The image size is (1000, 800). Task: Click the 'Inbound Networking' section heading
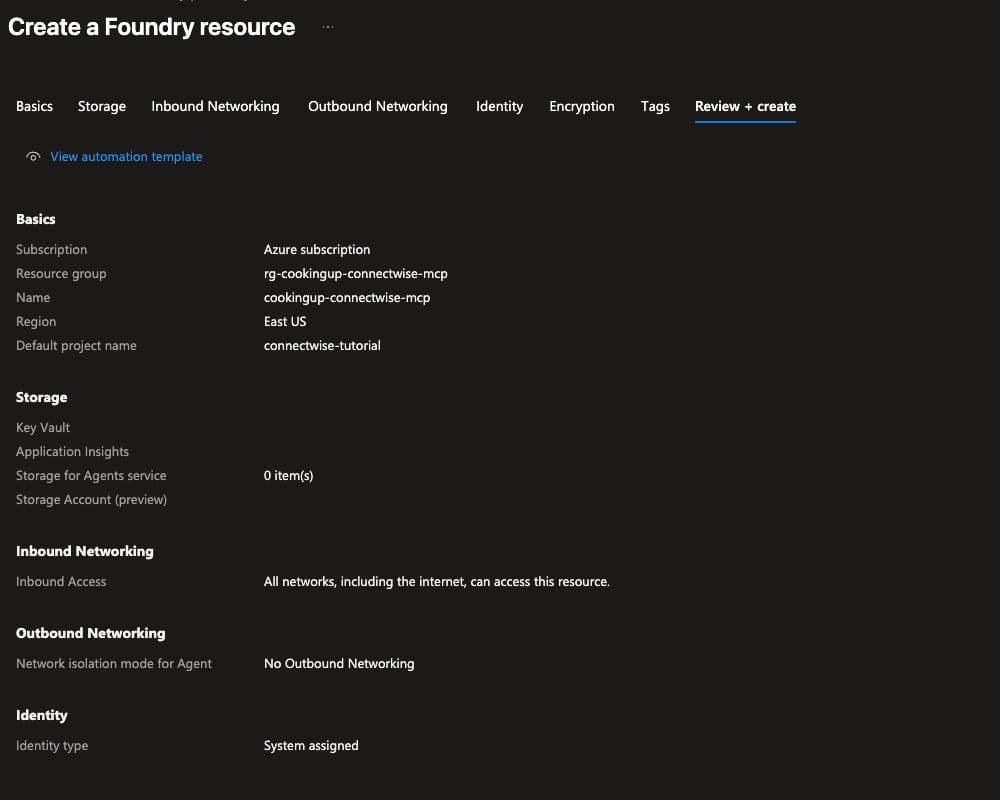pyautogui.click(x=85, y=551)
